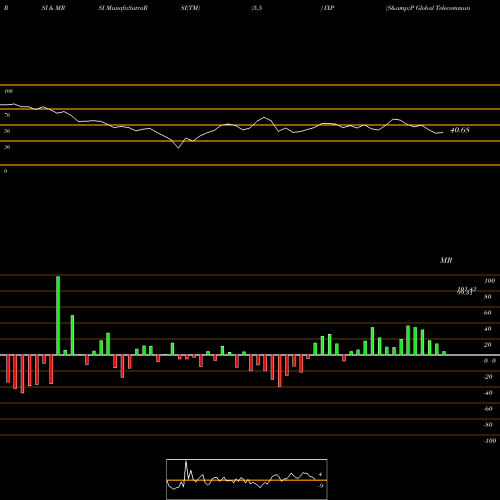The width and height of the screenshot is (500, 500).
Task: Click the RSI axis label 70
Action: [x=7, y=115]
